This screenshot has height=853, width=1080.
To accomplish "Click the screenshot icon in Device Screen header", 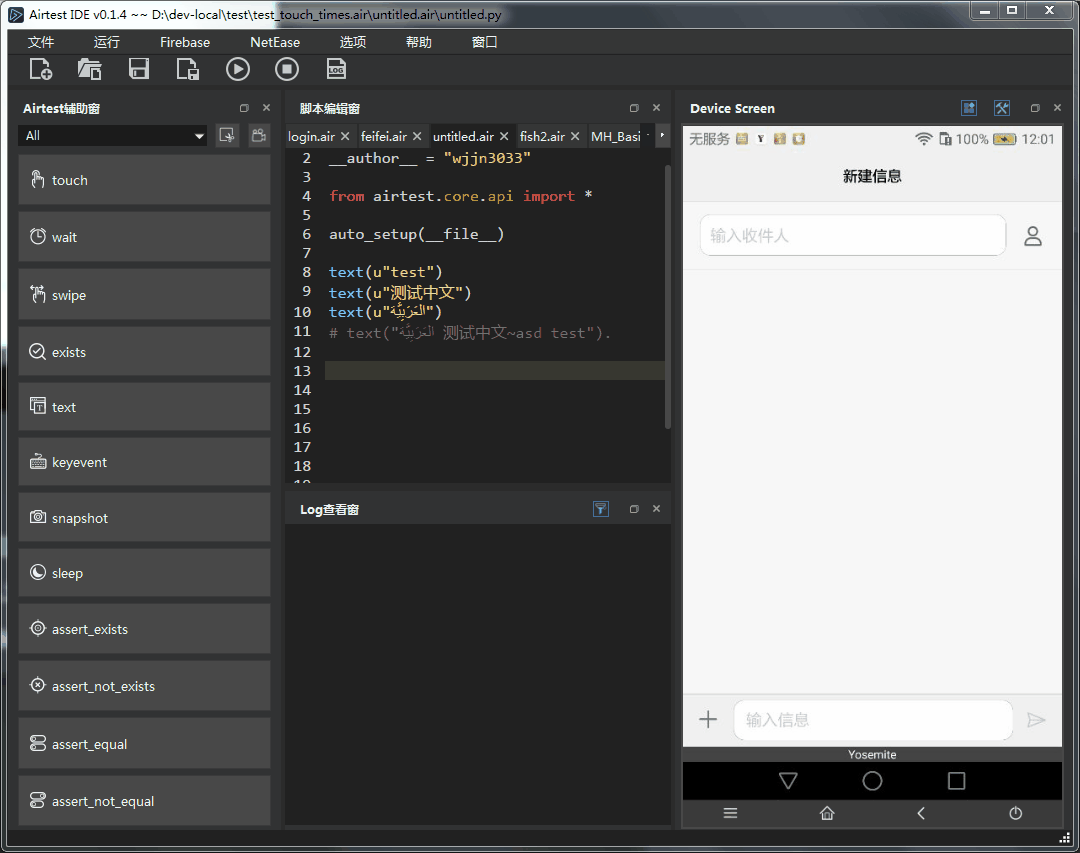I will pos(969,108).
